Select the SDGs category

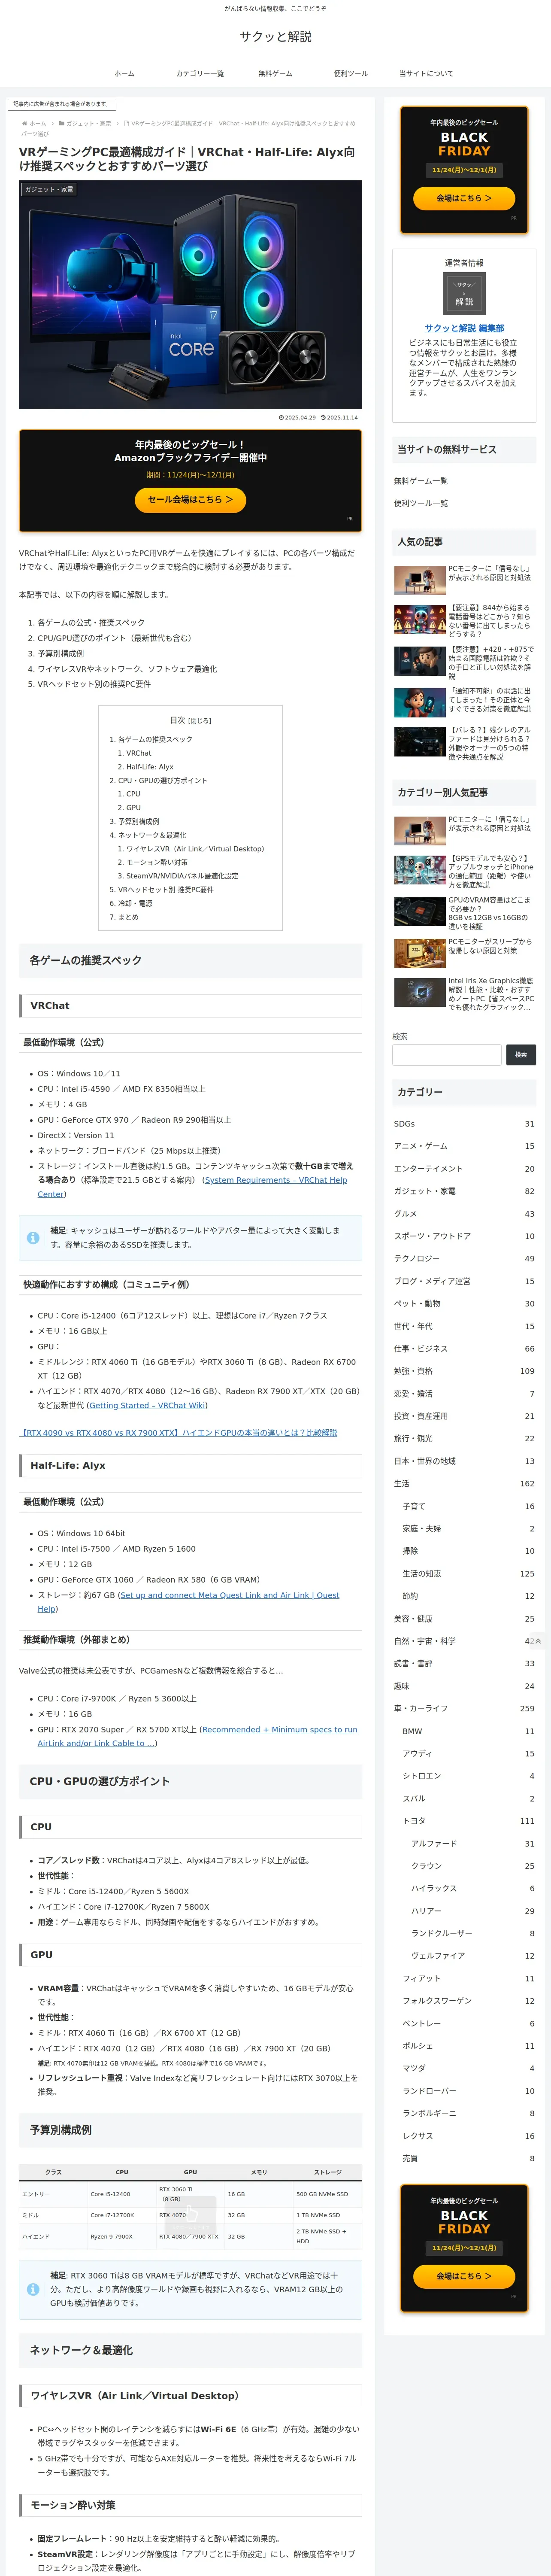point(464,1124)
